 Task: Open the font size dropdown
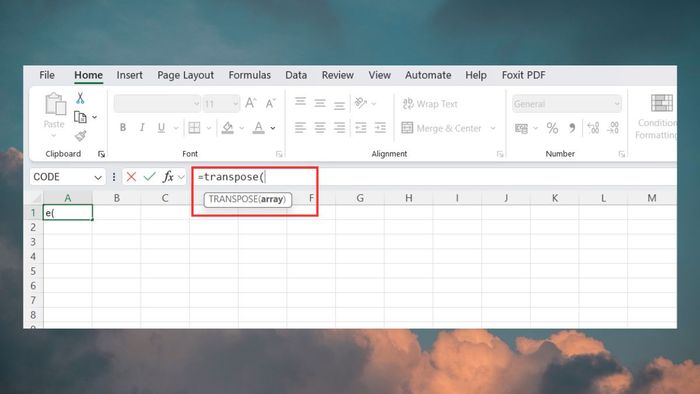pyautogui.click(x=235, y=104)
